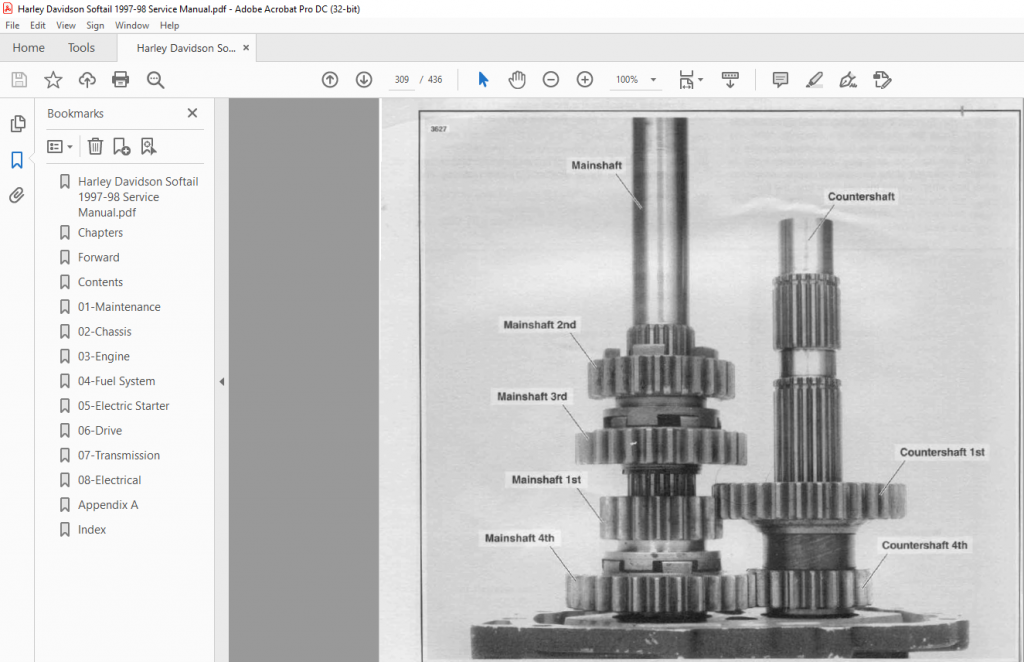Toggle the Bookmarks side panel icon

click(17, 160)
